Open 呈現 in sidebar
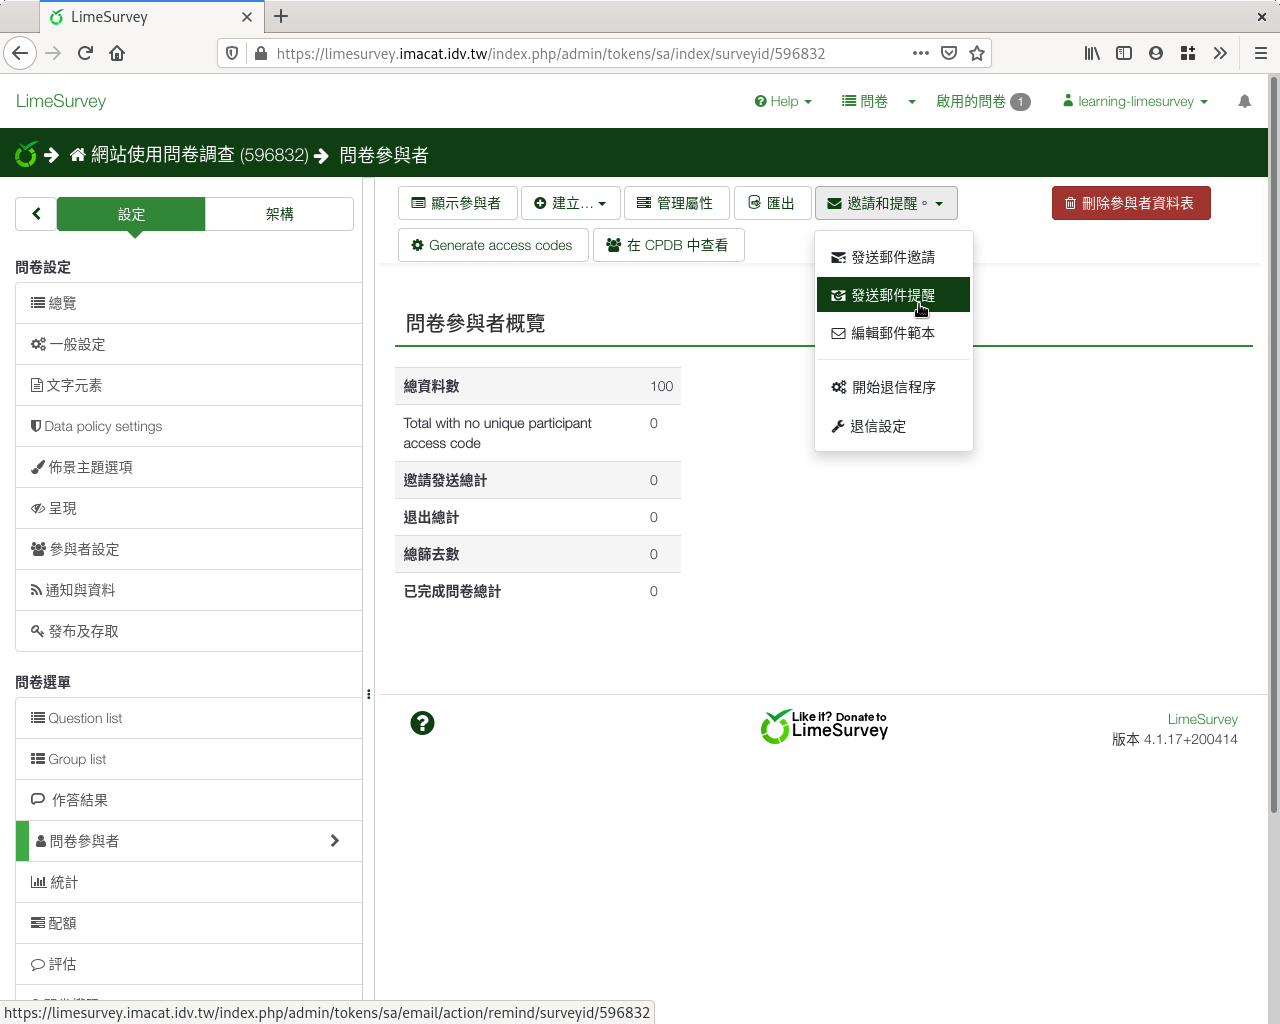This screenshot has width=1280, height=1024. click(x=189, y=508)
